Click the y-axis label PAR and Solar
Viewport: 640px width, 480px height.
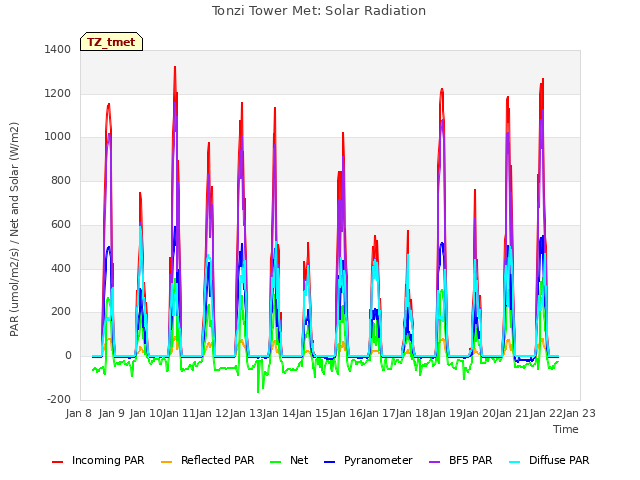click(14, 229)
